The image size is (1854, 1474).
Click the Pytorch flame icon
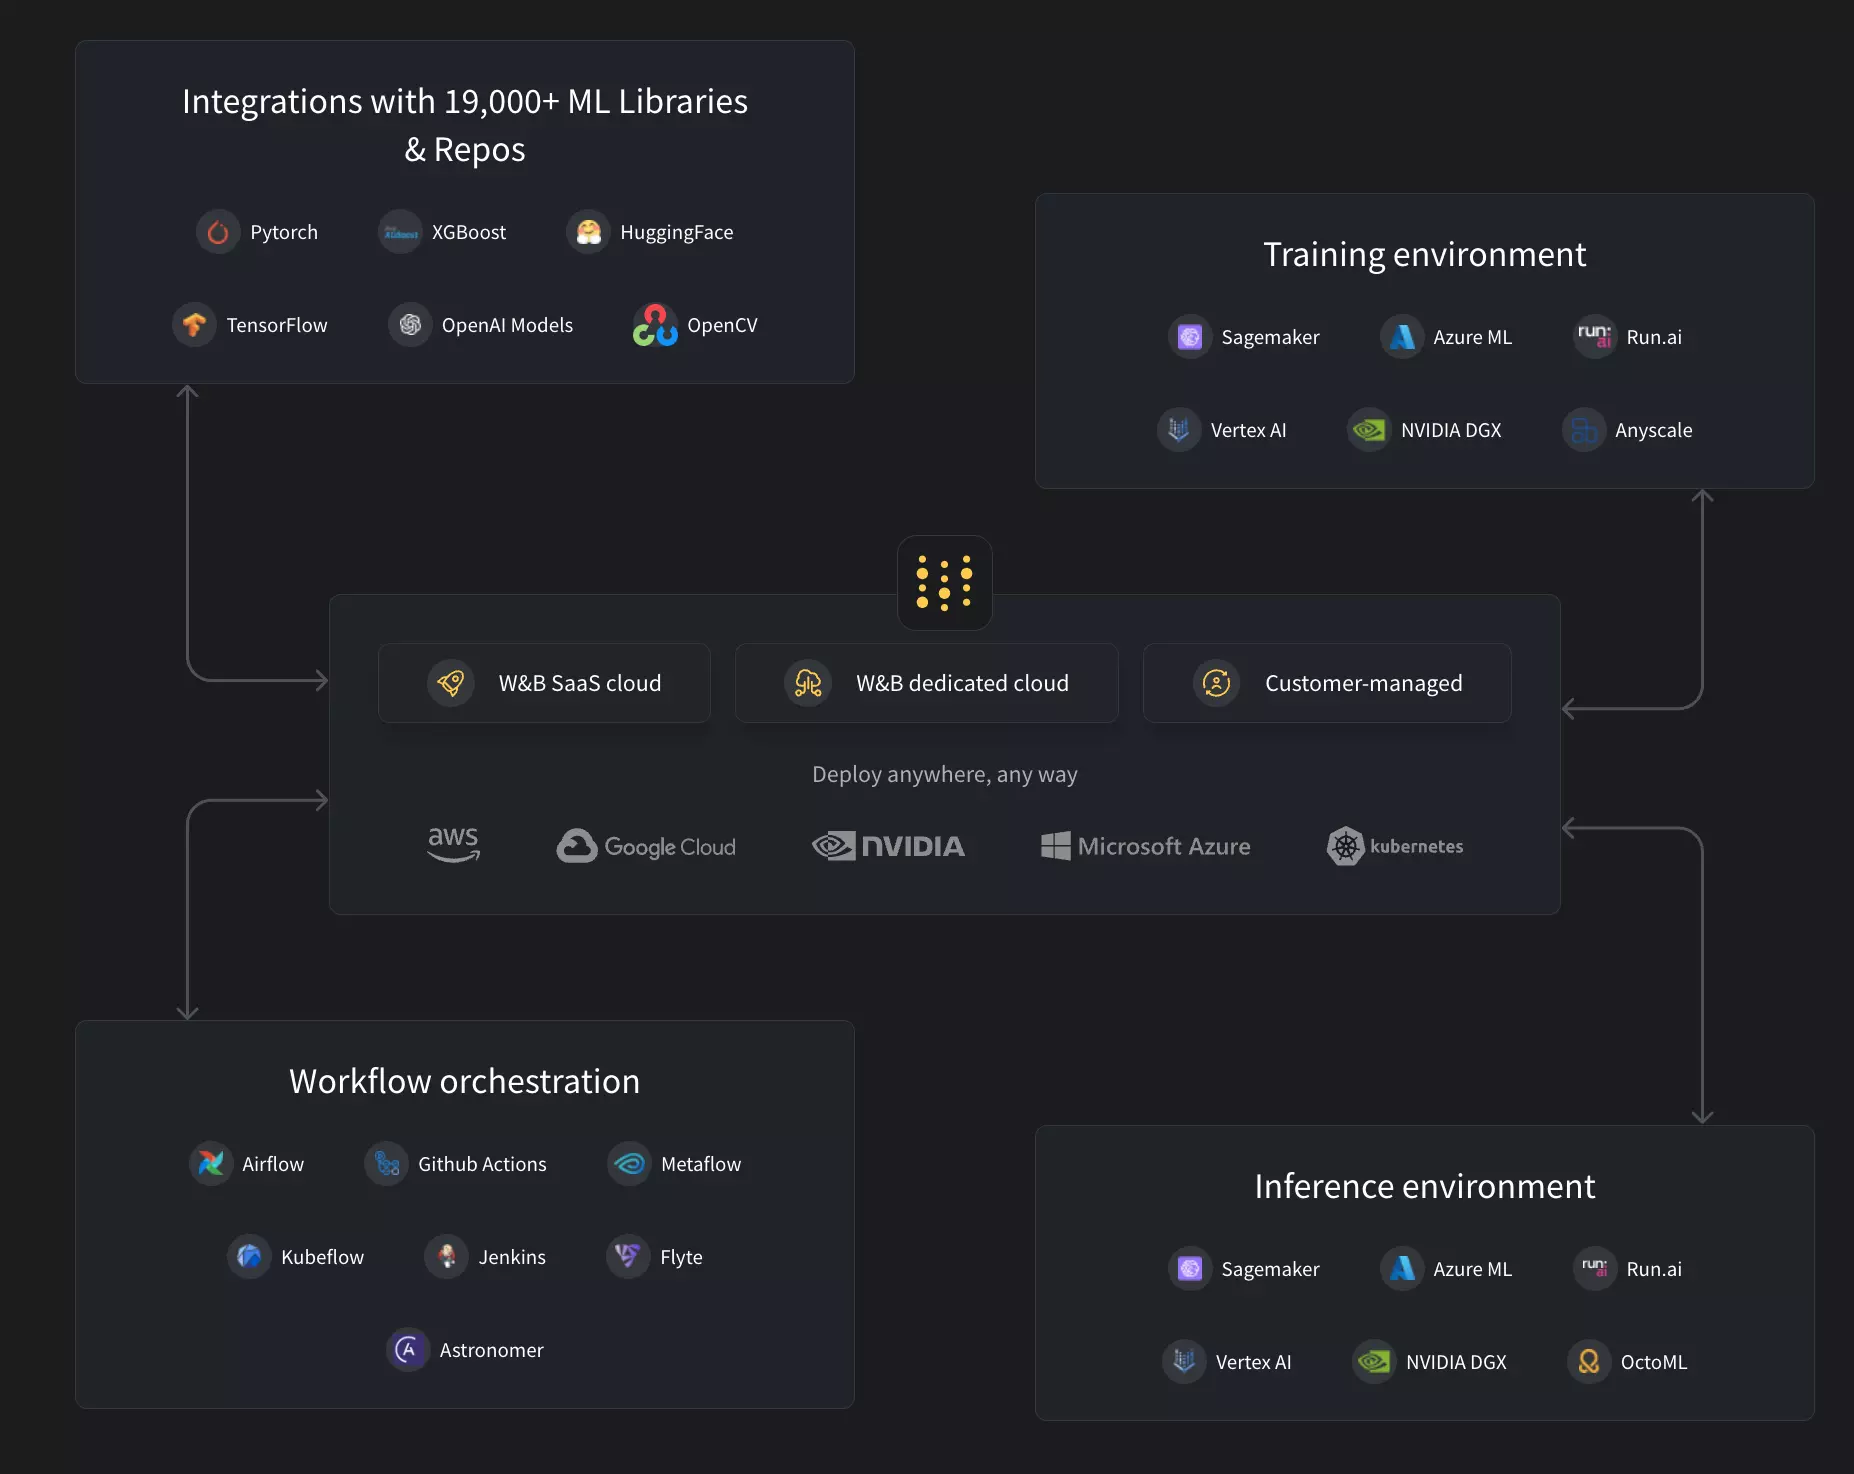click(x=218, y=232)
